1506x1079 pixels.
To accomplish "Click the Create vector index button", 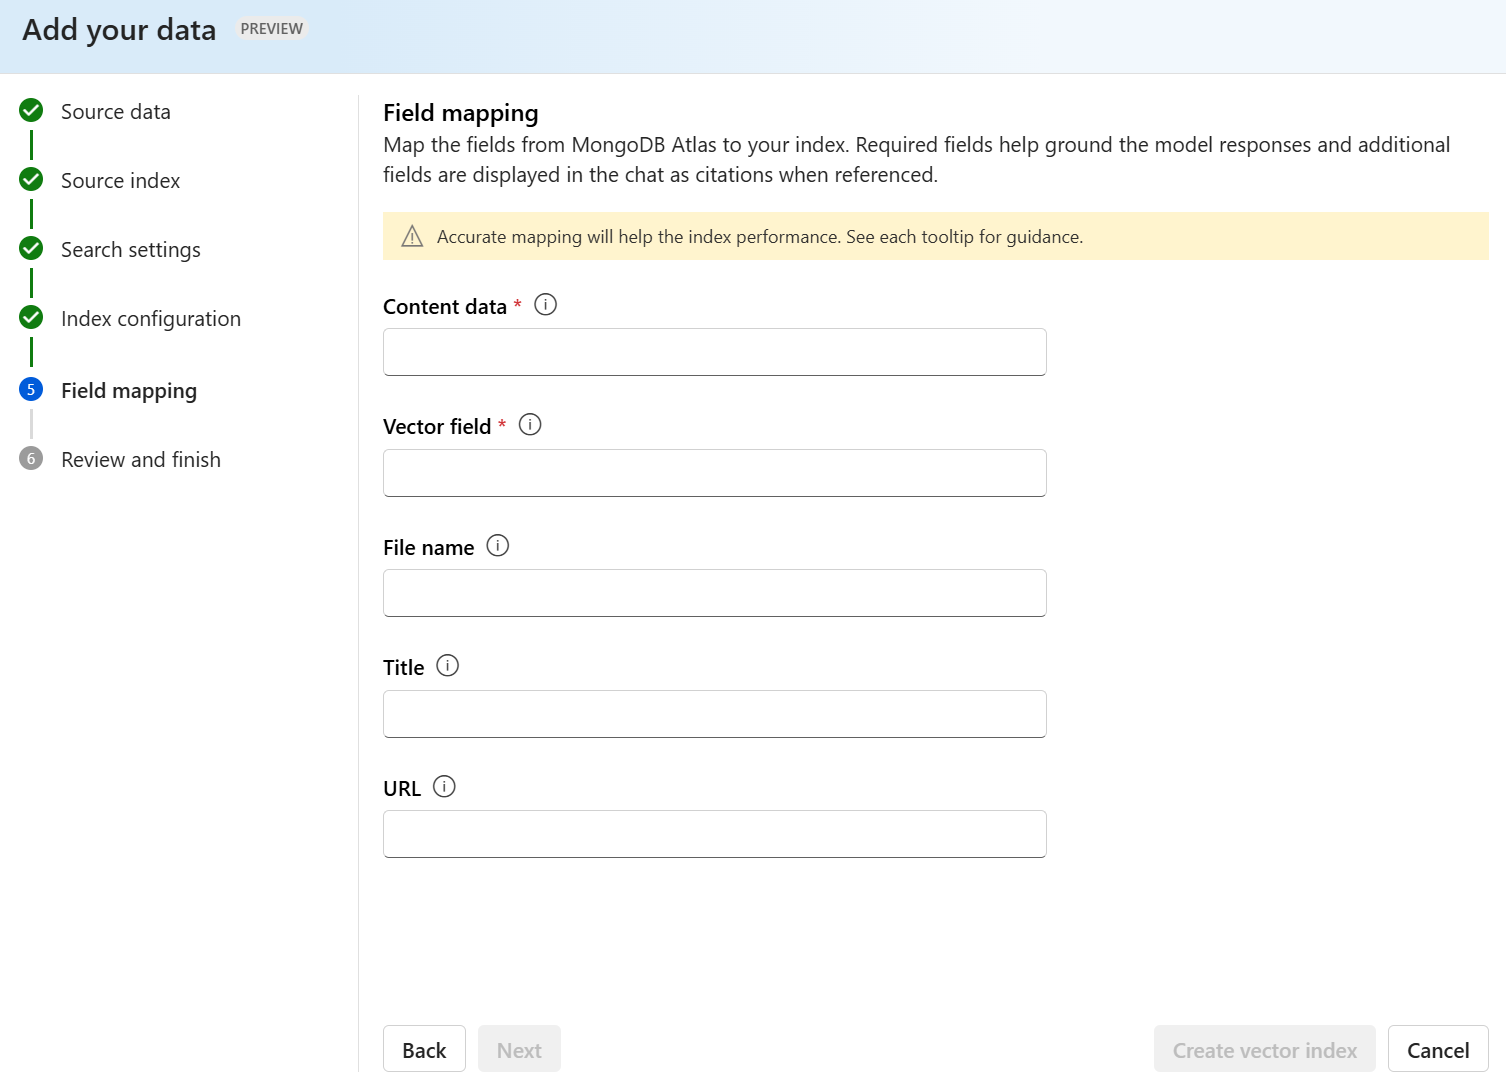I will pyautogui.click(x=1264, y=1050).
